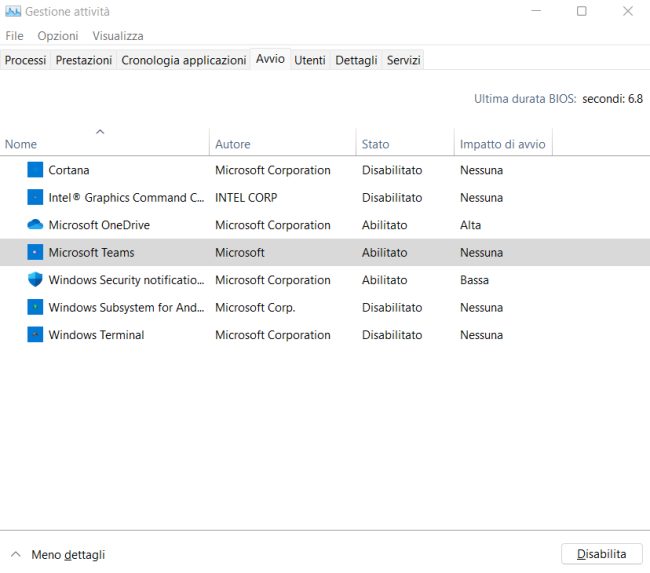Open the Cronologia applicazioni tab
Viewport: 650px width, 573px height.
click(184, 61)
